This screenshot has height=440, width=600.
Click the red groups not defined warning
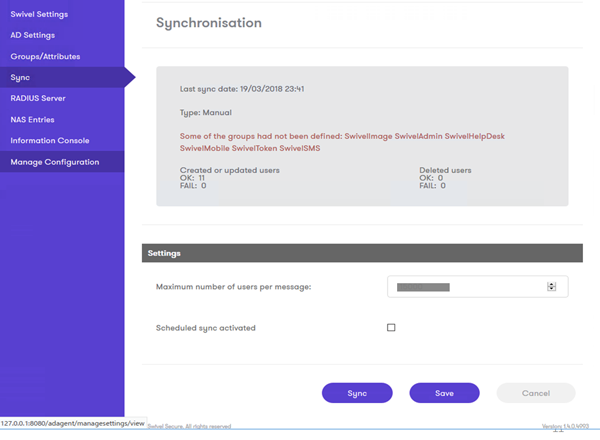[342, 142]
